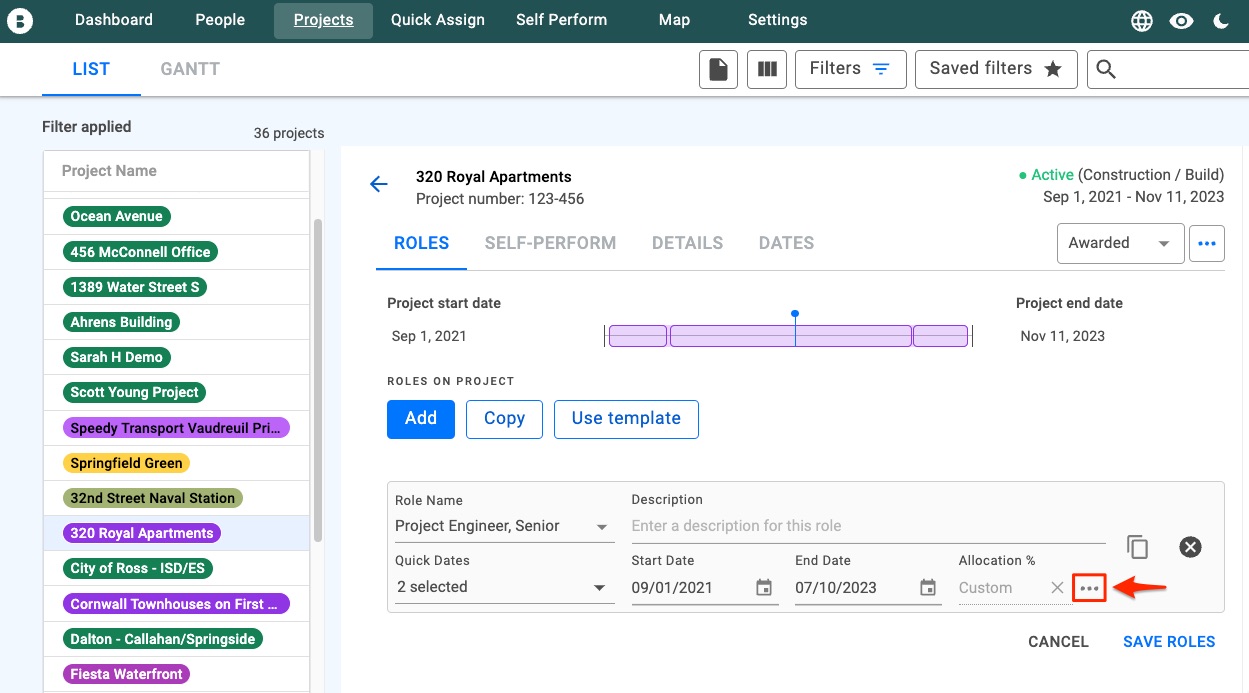Screen dimensions: 1249x693
Task: Open Saved filters list
Action: click(x=996, y=69)
